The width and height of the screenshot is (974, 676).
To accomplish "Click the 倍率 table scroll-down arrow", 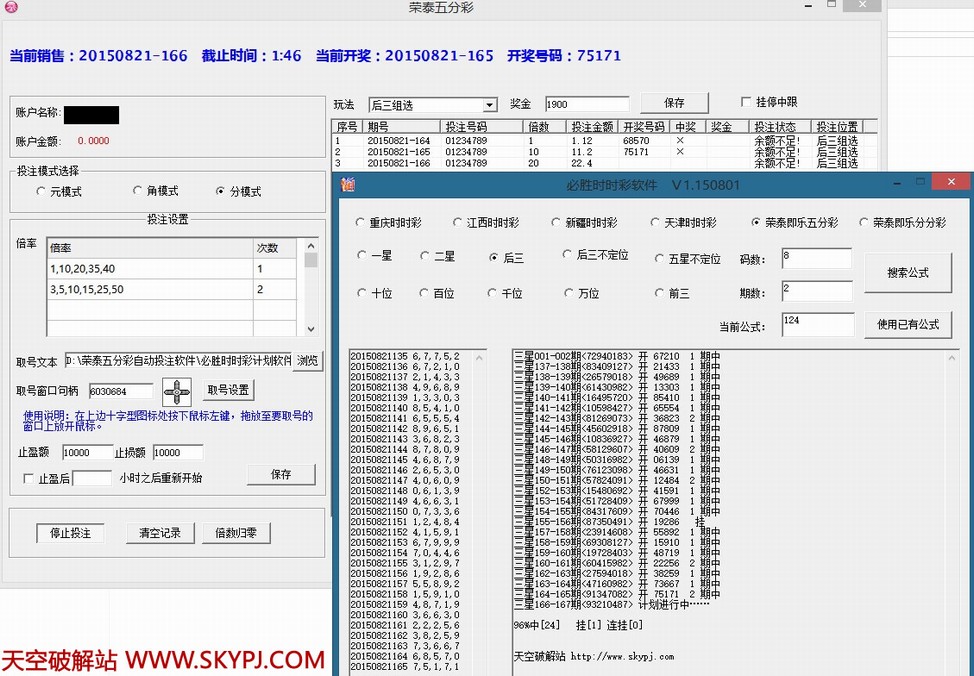I will tap(311, 328).
